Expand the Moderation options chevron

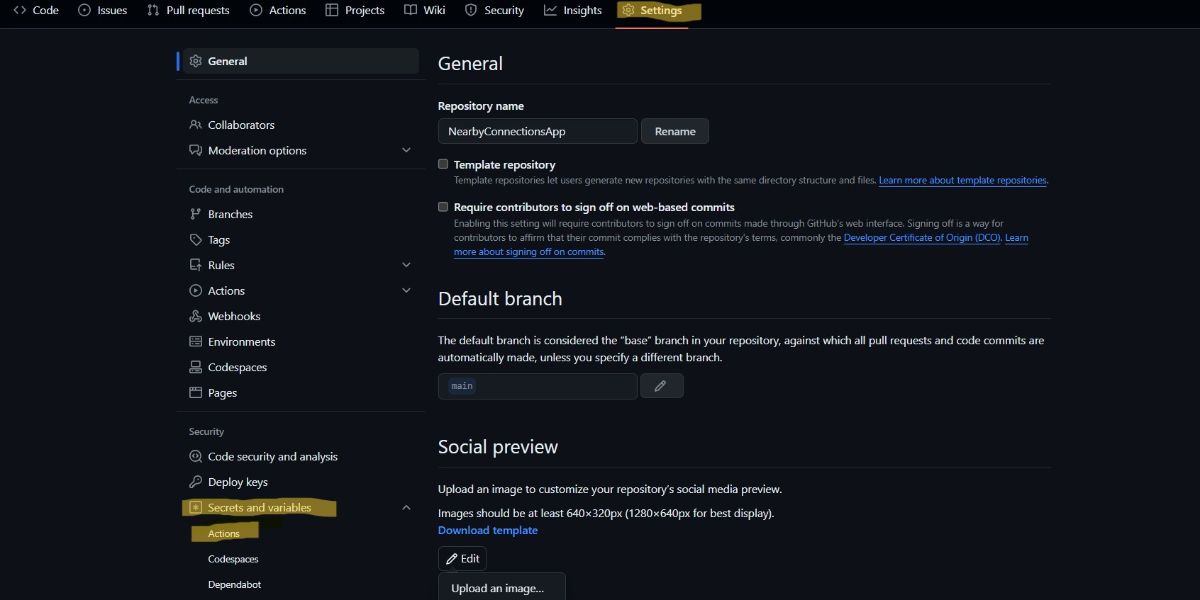click(406, 150)
